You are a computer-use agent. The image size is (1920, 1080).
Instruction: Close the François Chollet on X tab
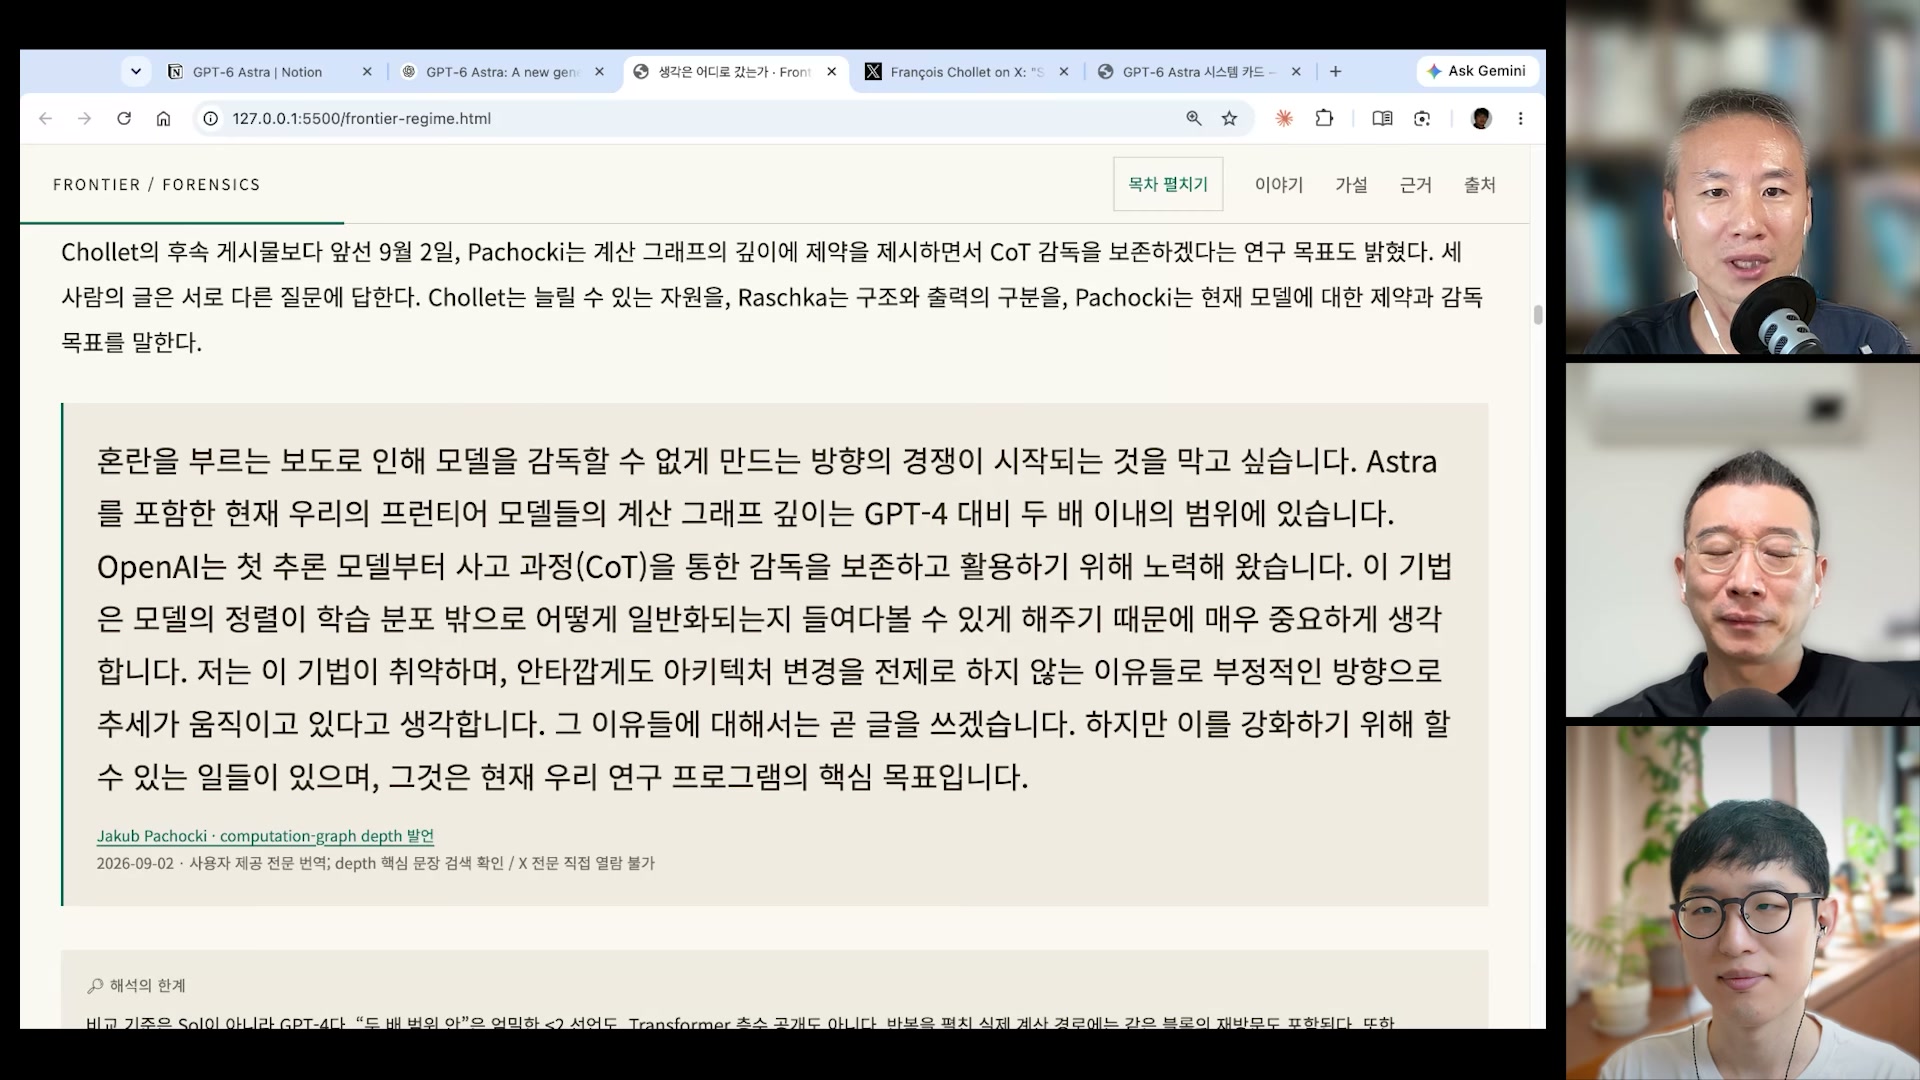click(x=1064, y=72)
